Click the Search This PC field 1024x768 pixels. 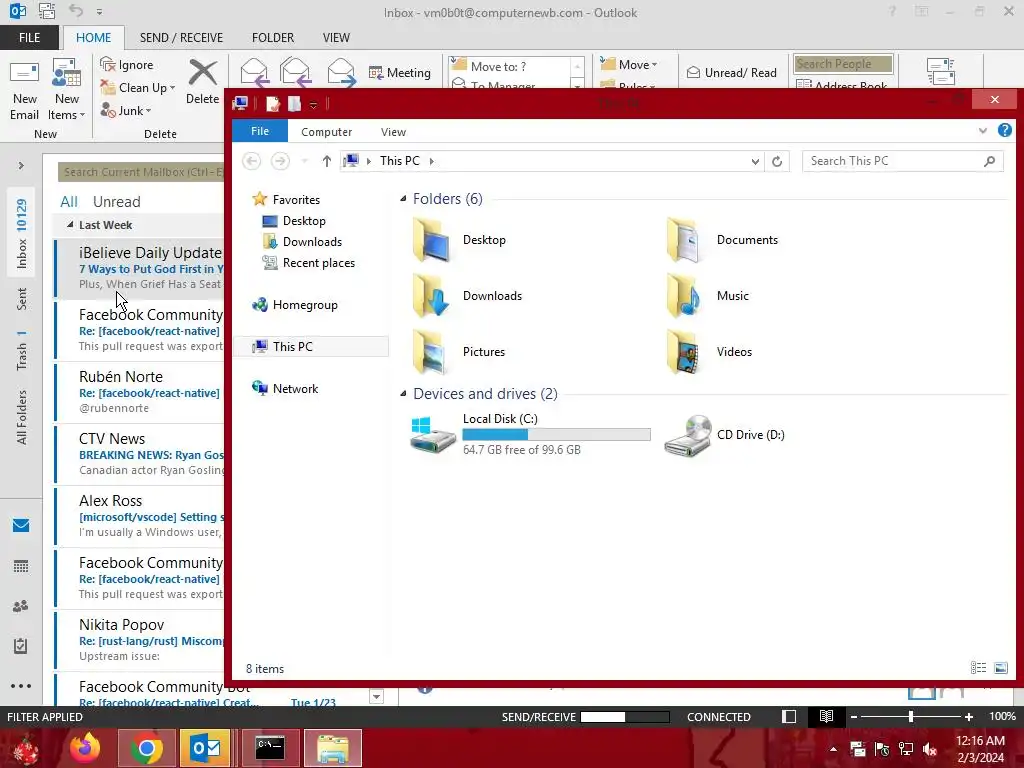[x=902, y=161]
